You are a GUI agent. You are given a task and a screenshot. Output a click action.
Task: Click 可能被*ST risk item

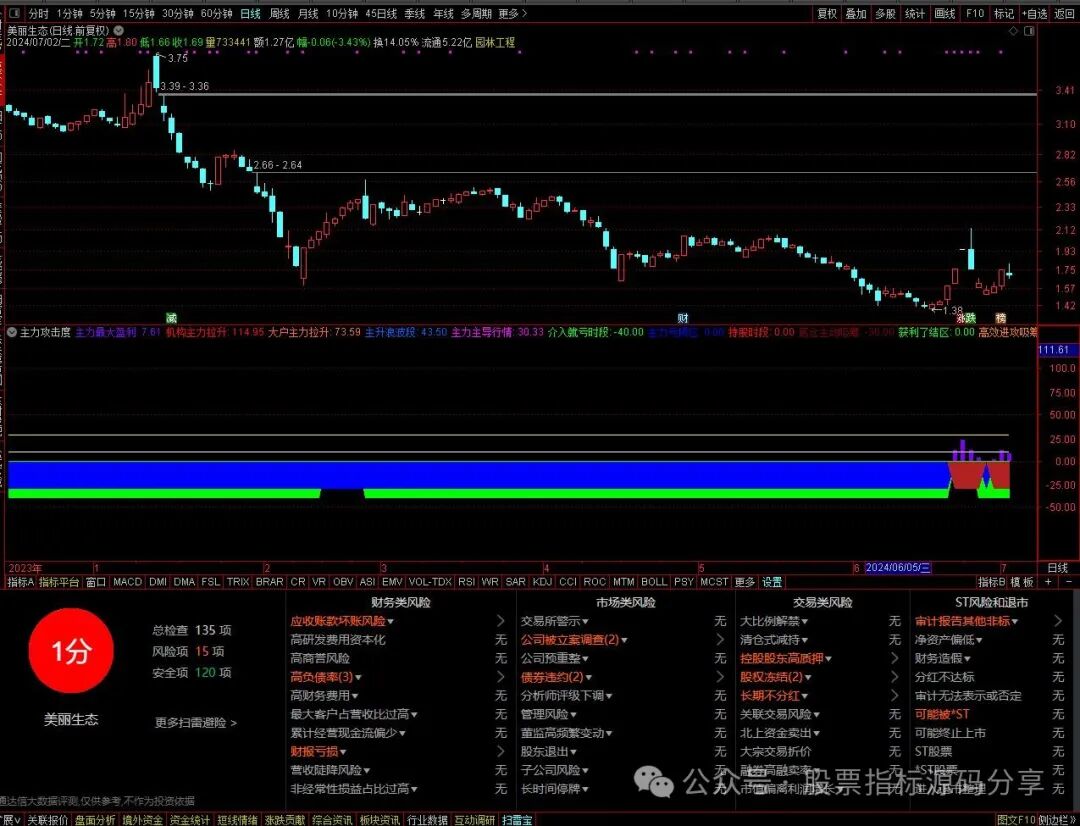tap(942, 714)
